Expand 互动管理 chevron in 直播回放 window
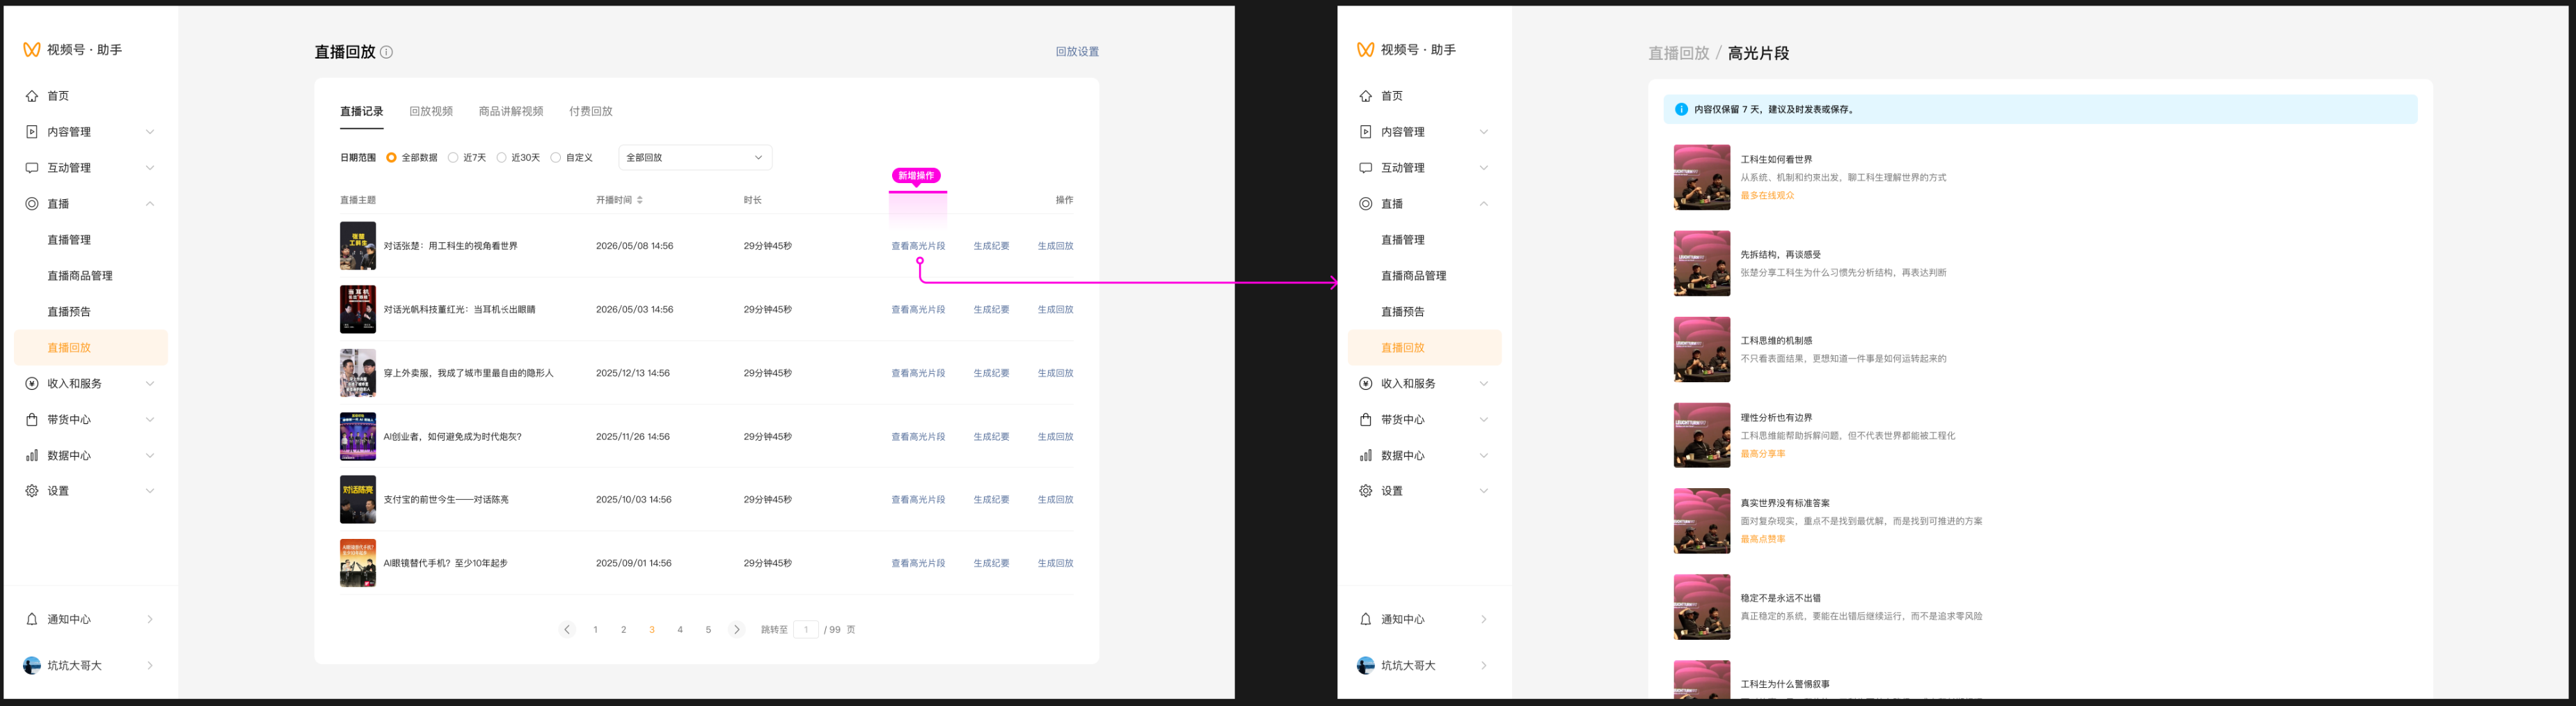 (150, 168)
